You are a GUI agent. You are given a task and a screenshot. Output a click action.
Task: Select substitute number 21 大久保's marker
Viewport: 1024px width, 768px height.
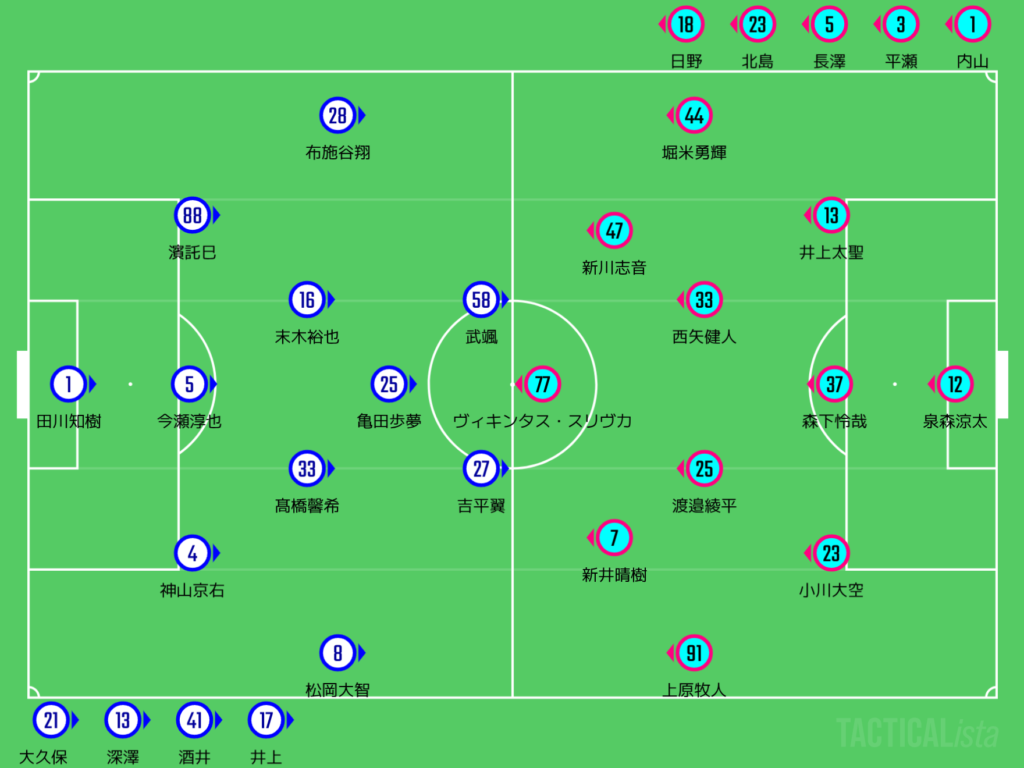click(50, 720)
